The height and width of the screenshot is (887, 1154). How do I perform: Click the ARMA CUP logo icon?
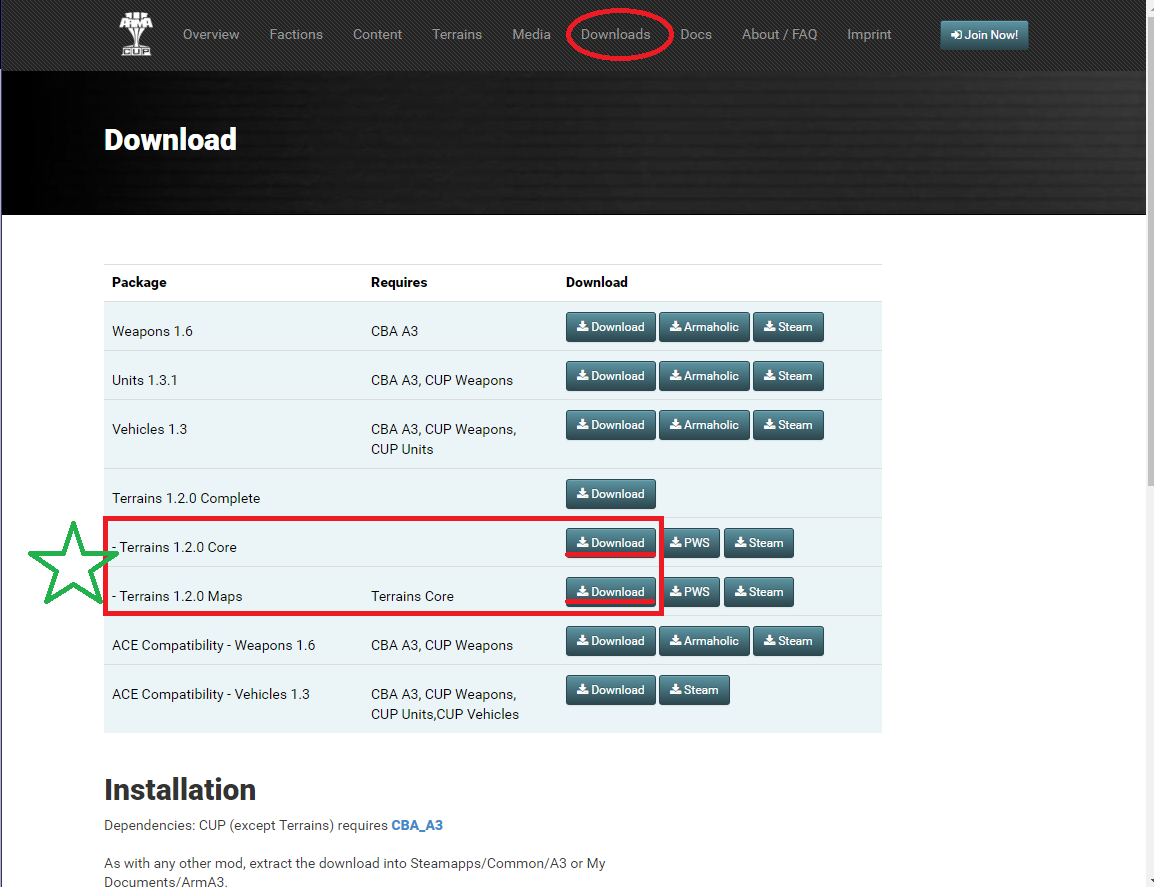[x=136, y=34]
